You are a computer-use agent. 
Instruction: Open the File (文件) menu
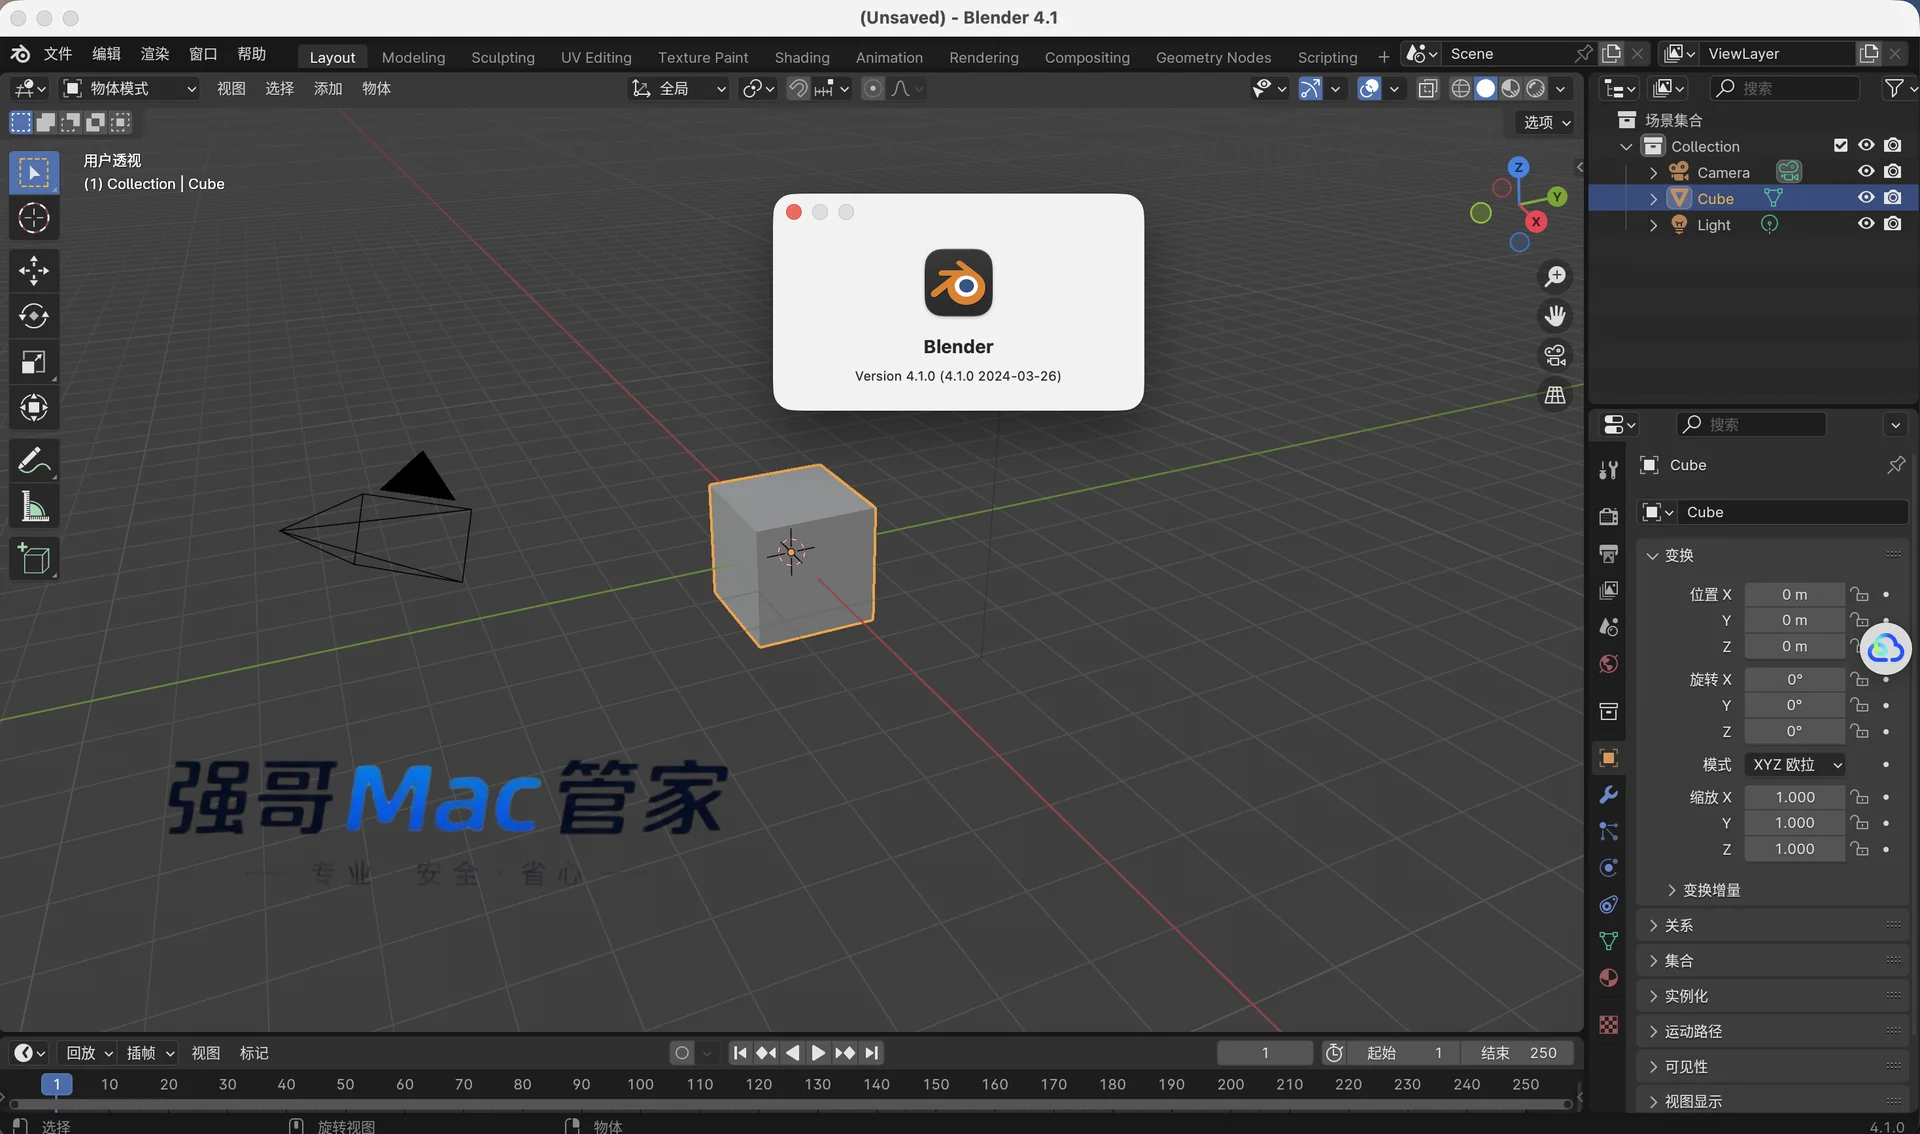tap(58, 54)
